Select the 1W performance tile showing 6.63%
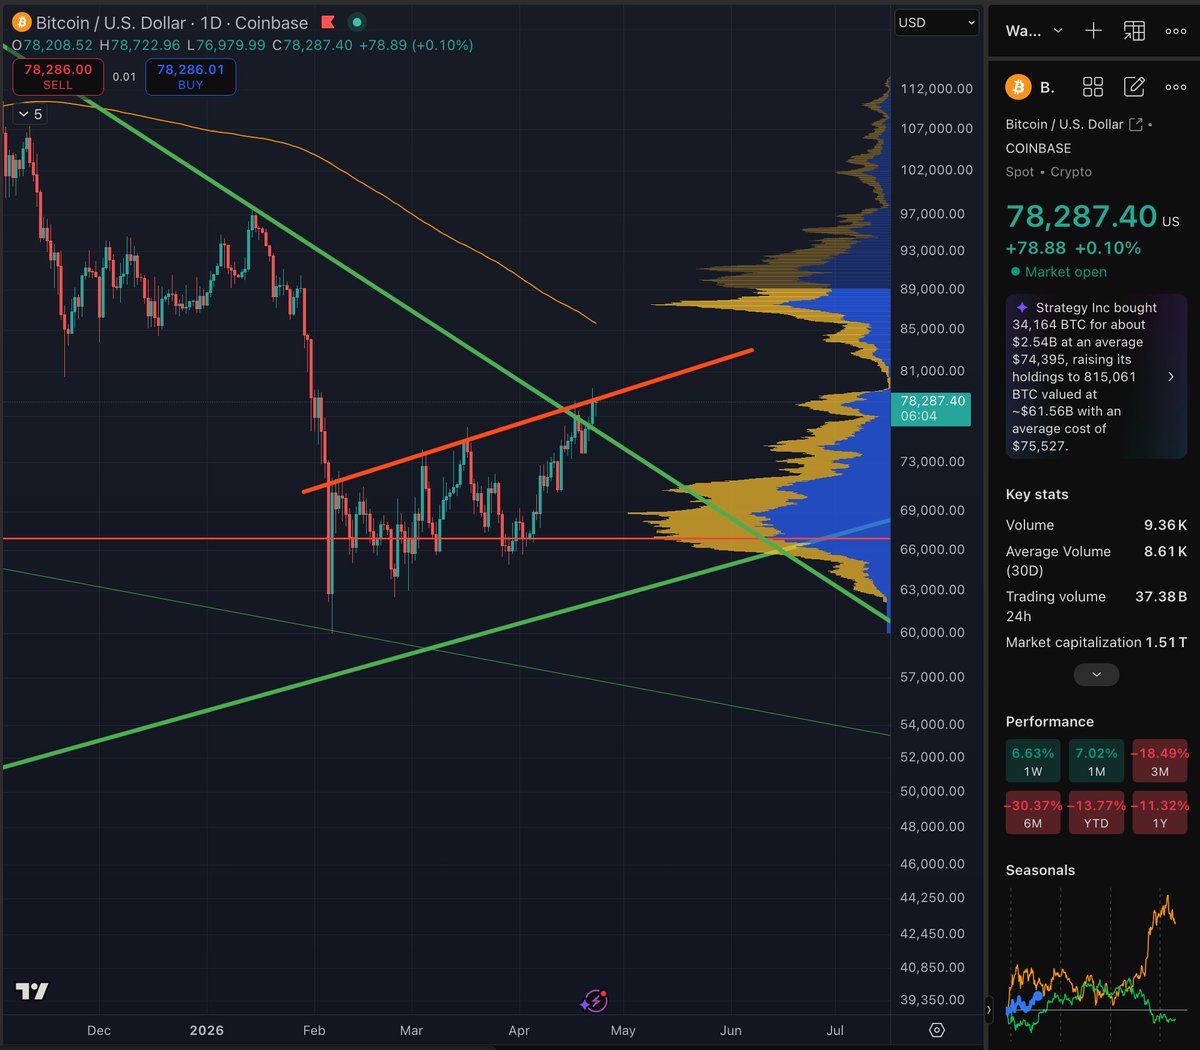This screenshot has height=1050, width=1200. coord(1033,762)
